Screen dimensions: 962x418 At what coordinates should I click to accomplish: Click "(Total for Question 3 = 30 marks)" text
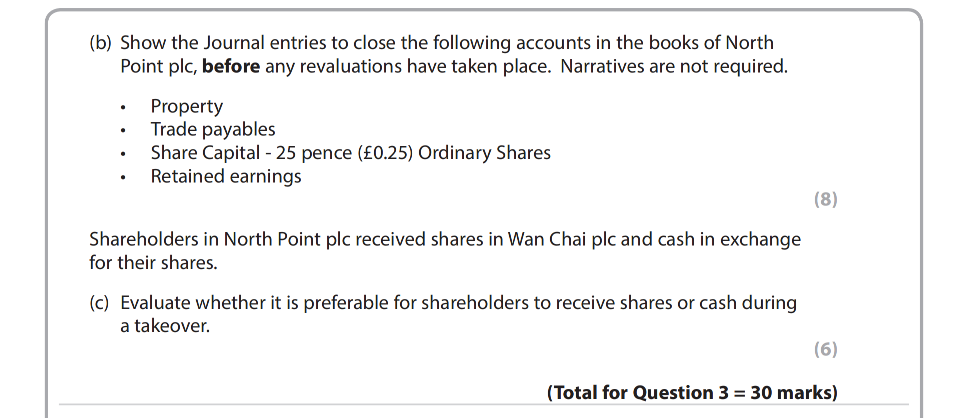692,392
